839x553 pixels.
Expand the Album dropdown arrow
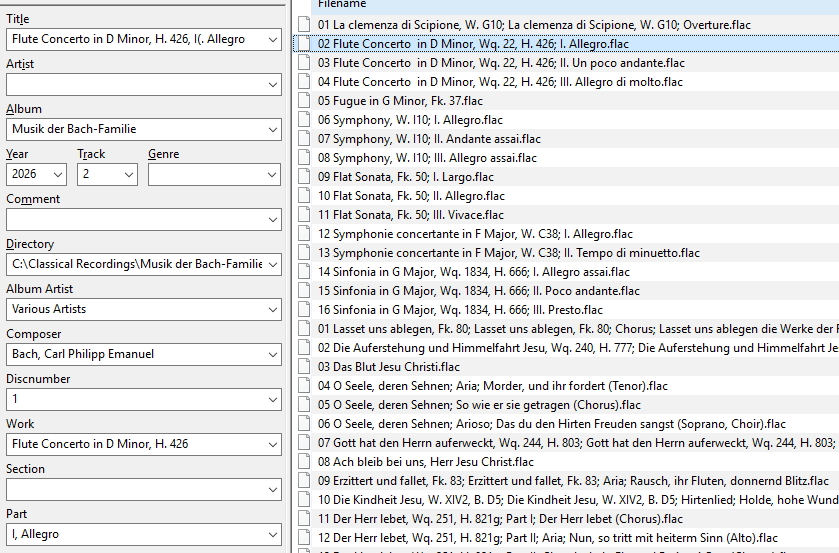pos(273,130)
